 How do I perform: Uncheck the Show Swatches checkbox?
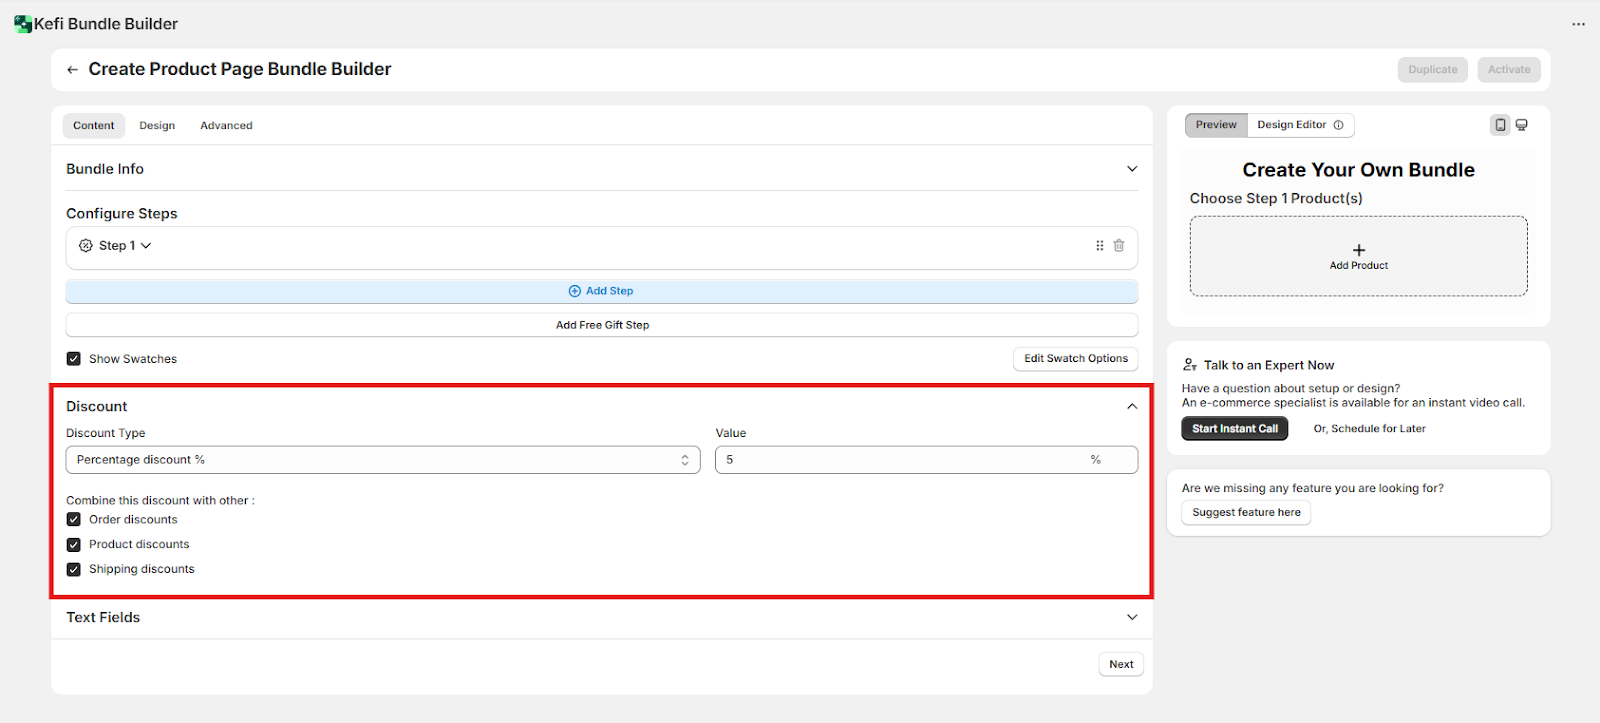[74, 359]
